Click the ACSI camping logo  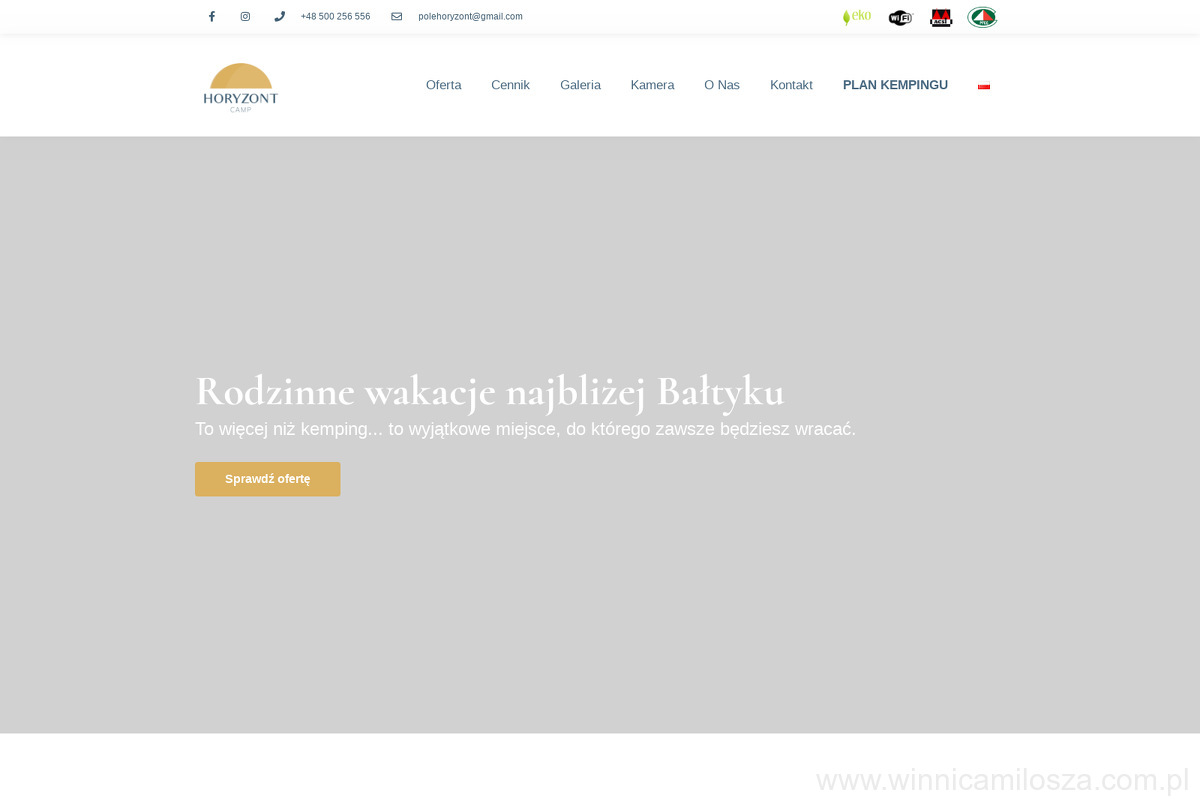tap(941, 17)
